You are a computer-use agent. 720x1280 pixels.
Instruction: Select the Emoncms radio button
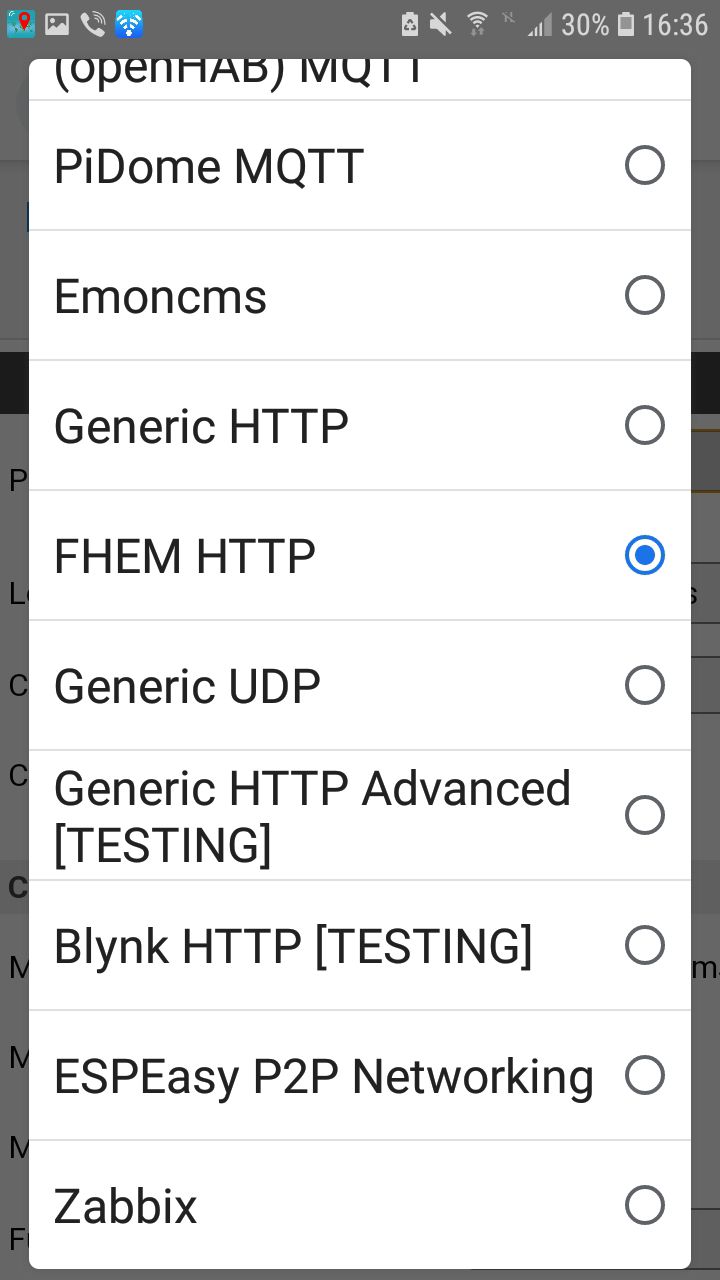tap(644, 295)
